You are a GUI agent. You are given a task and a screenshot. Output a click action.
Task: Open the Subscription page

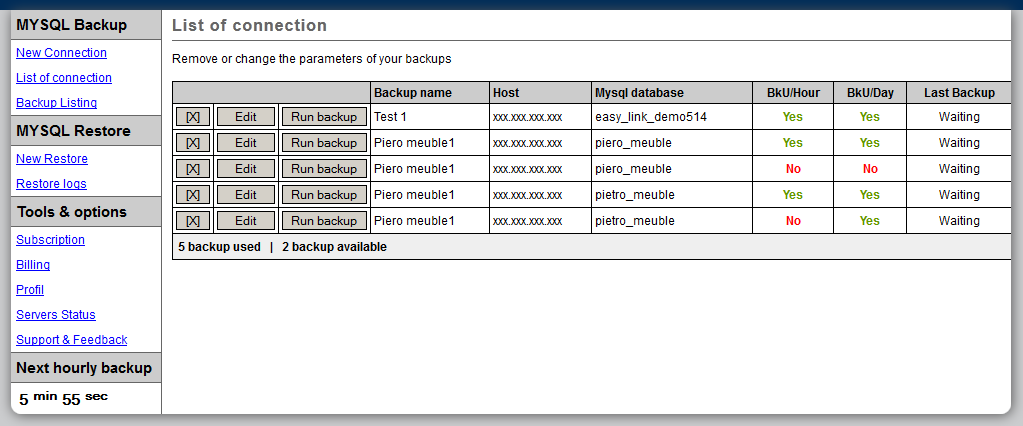pyautogui.click(x=50, y=240)
